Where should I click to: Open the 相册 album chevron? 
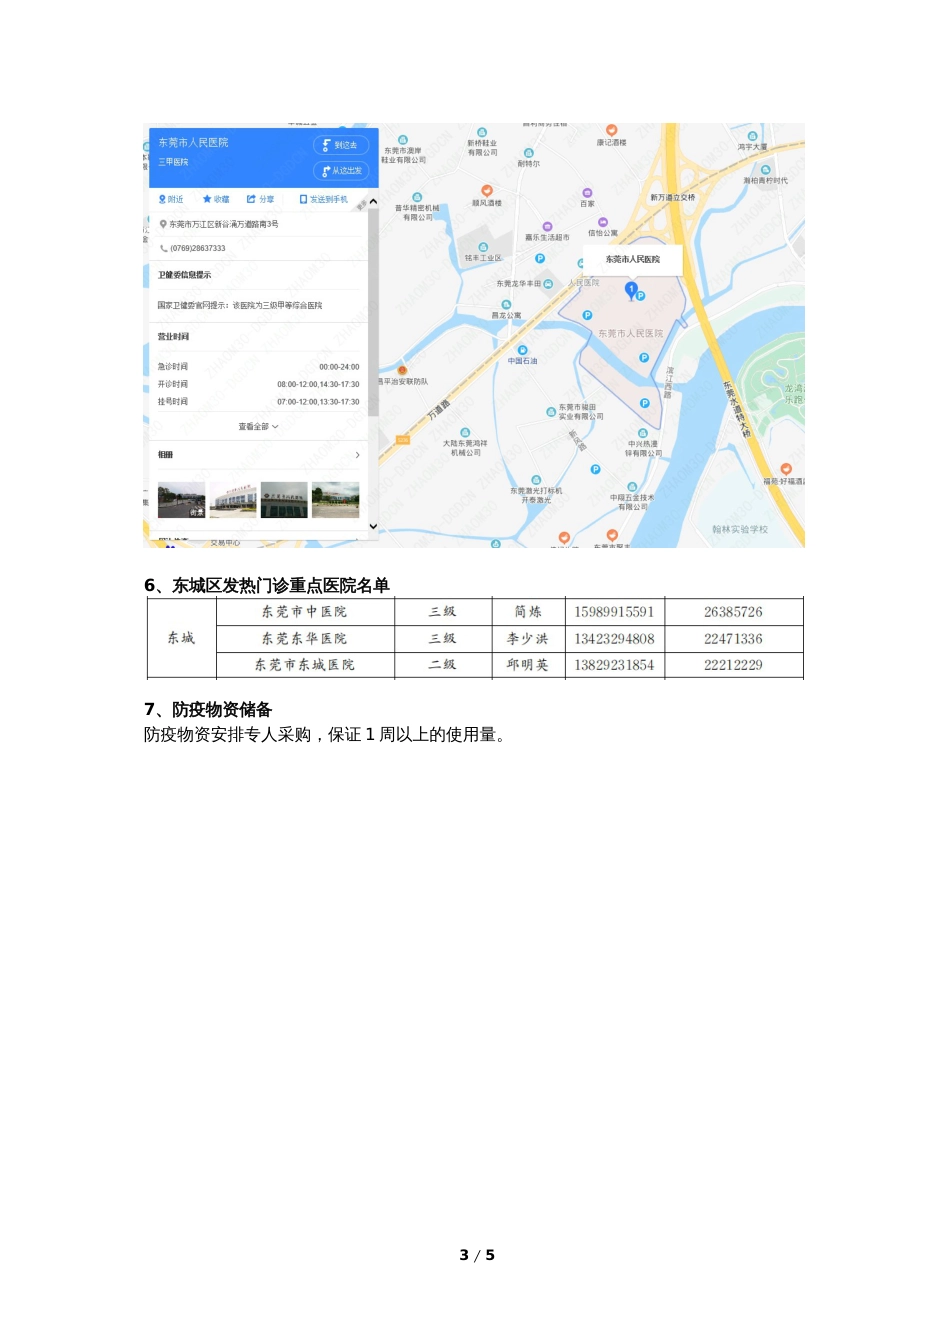pos(358,455)
